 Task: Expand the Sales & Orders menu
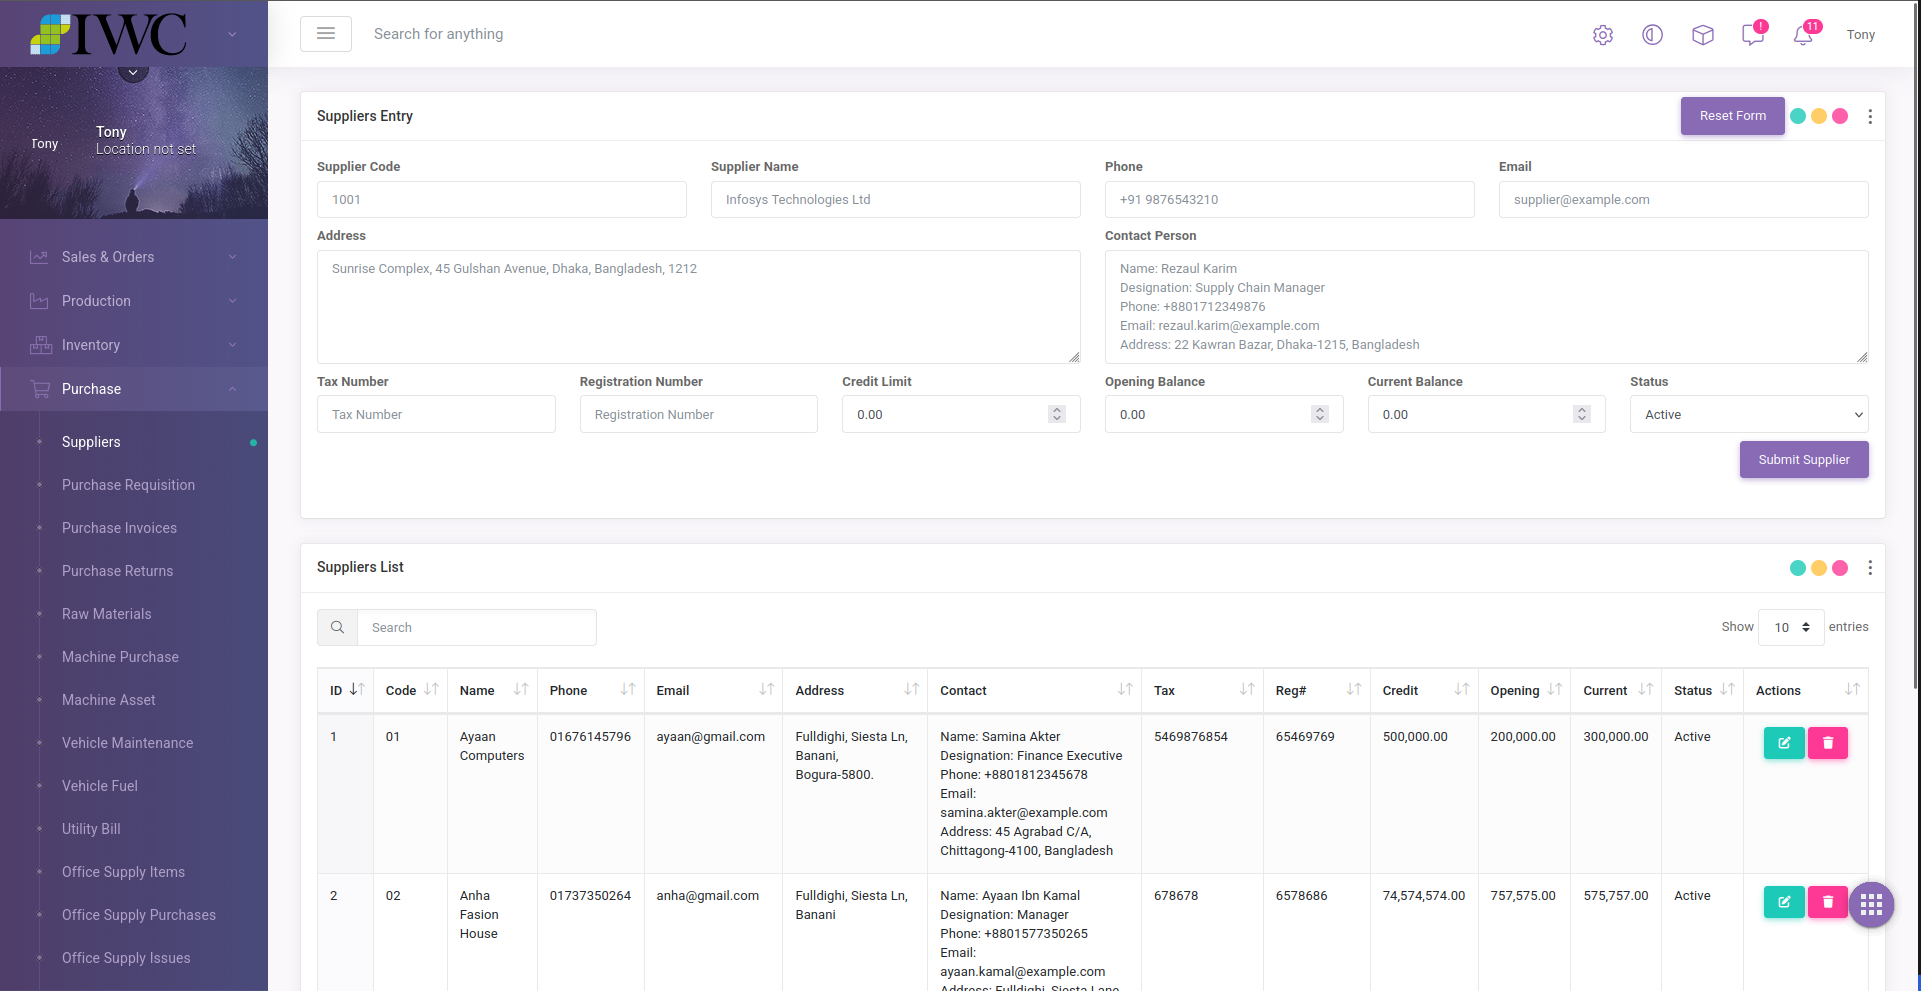(x=134, y=257)
